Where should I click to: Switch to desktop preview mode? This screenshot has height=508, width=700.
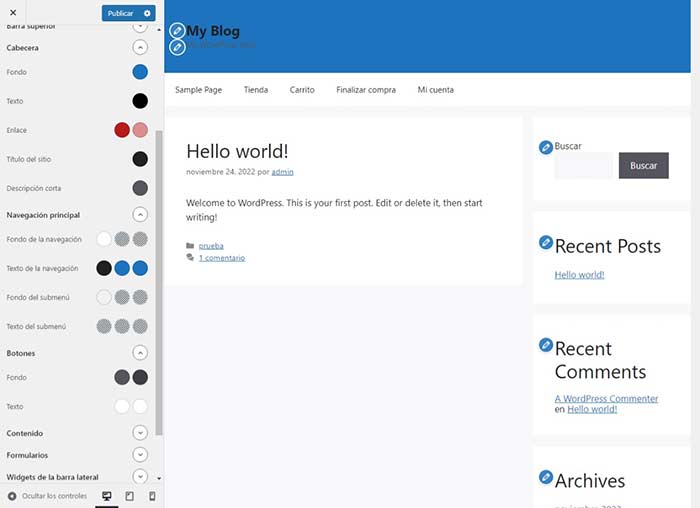[107, 496]
